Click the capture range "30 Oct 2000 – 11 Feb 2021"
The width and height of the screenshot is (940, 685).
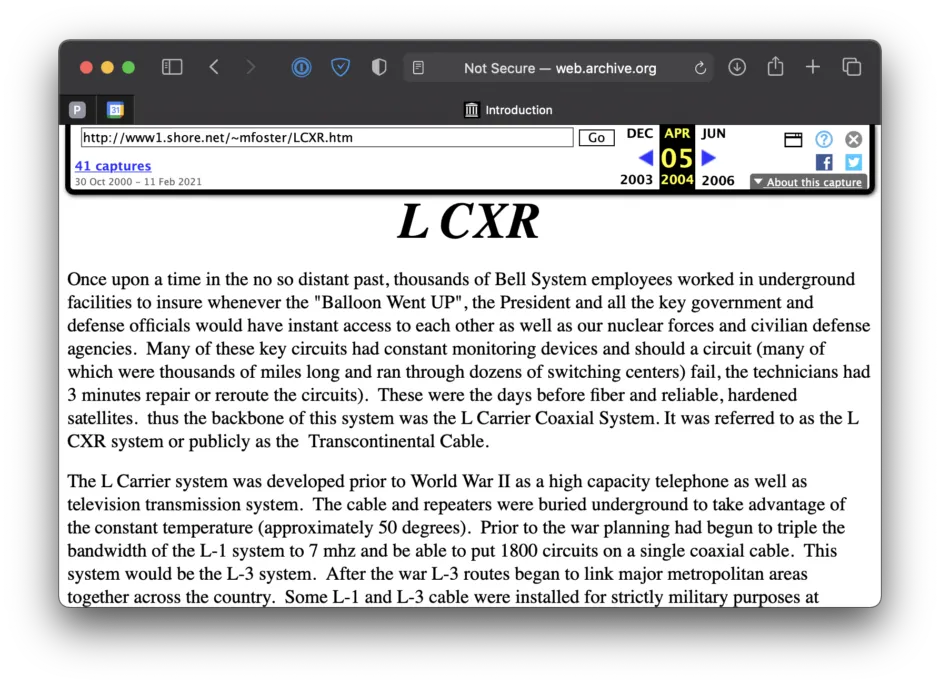click(138, 182)
